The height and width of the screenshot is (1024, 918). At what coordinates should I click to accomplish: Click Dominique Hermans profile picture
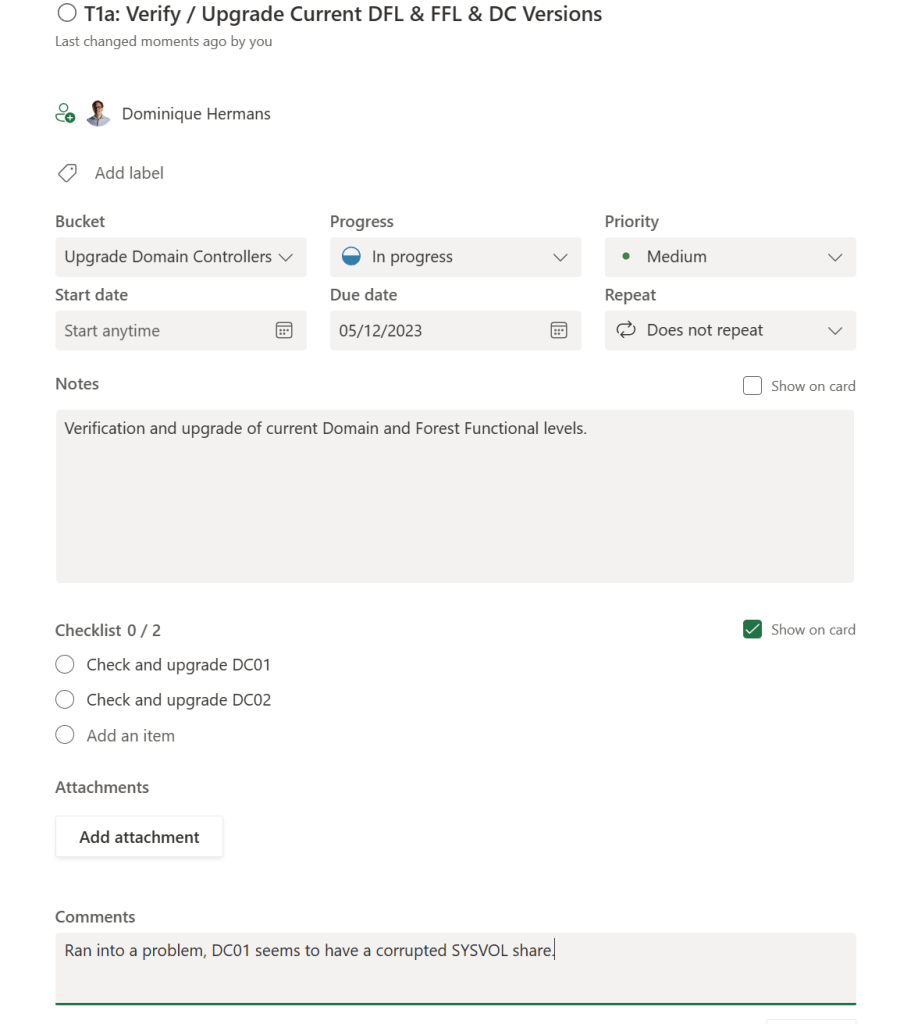pyautogui.click(x=97, y=113)
